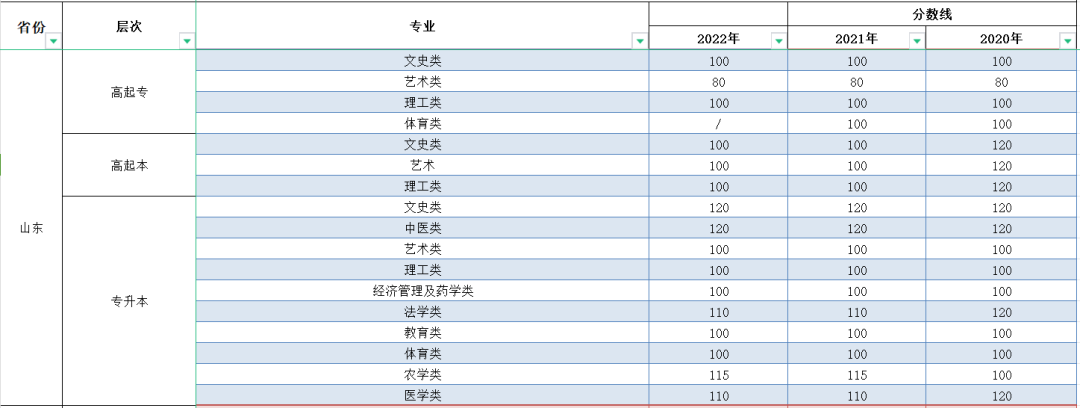Click the 中医类 major cell
Viewport: 1080px width, 408px height.
tap(422, 228)
